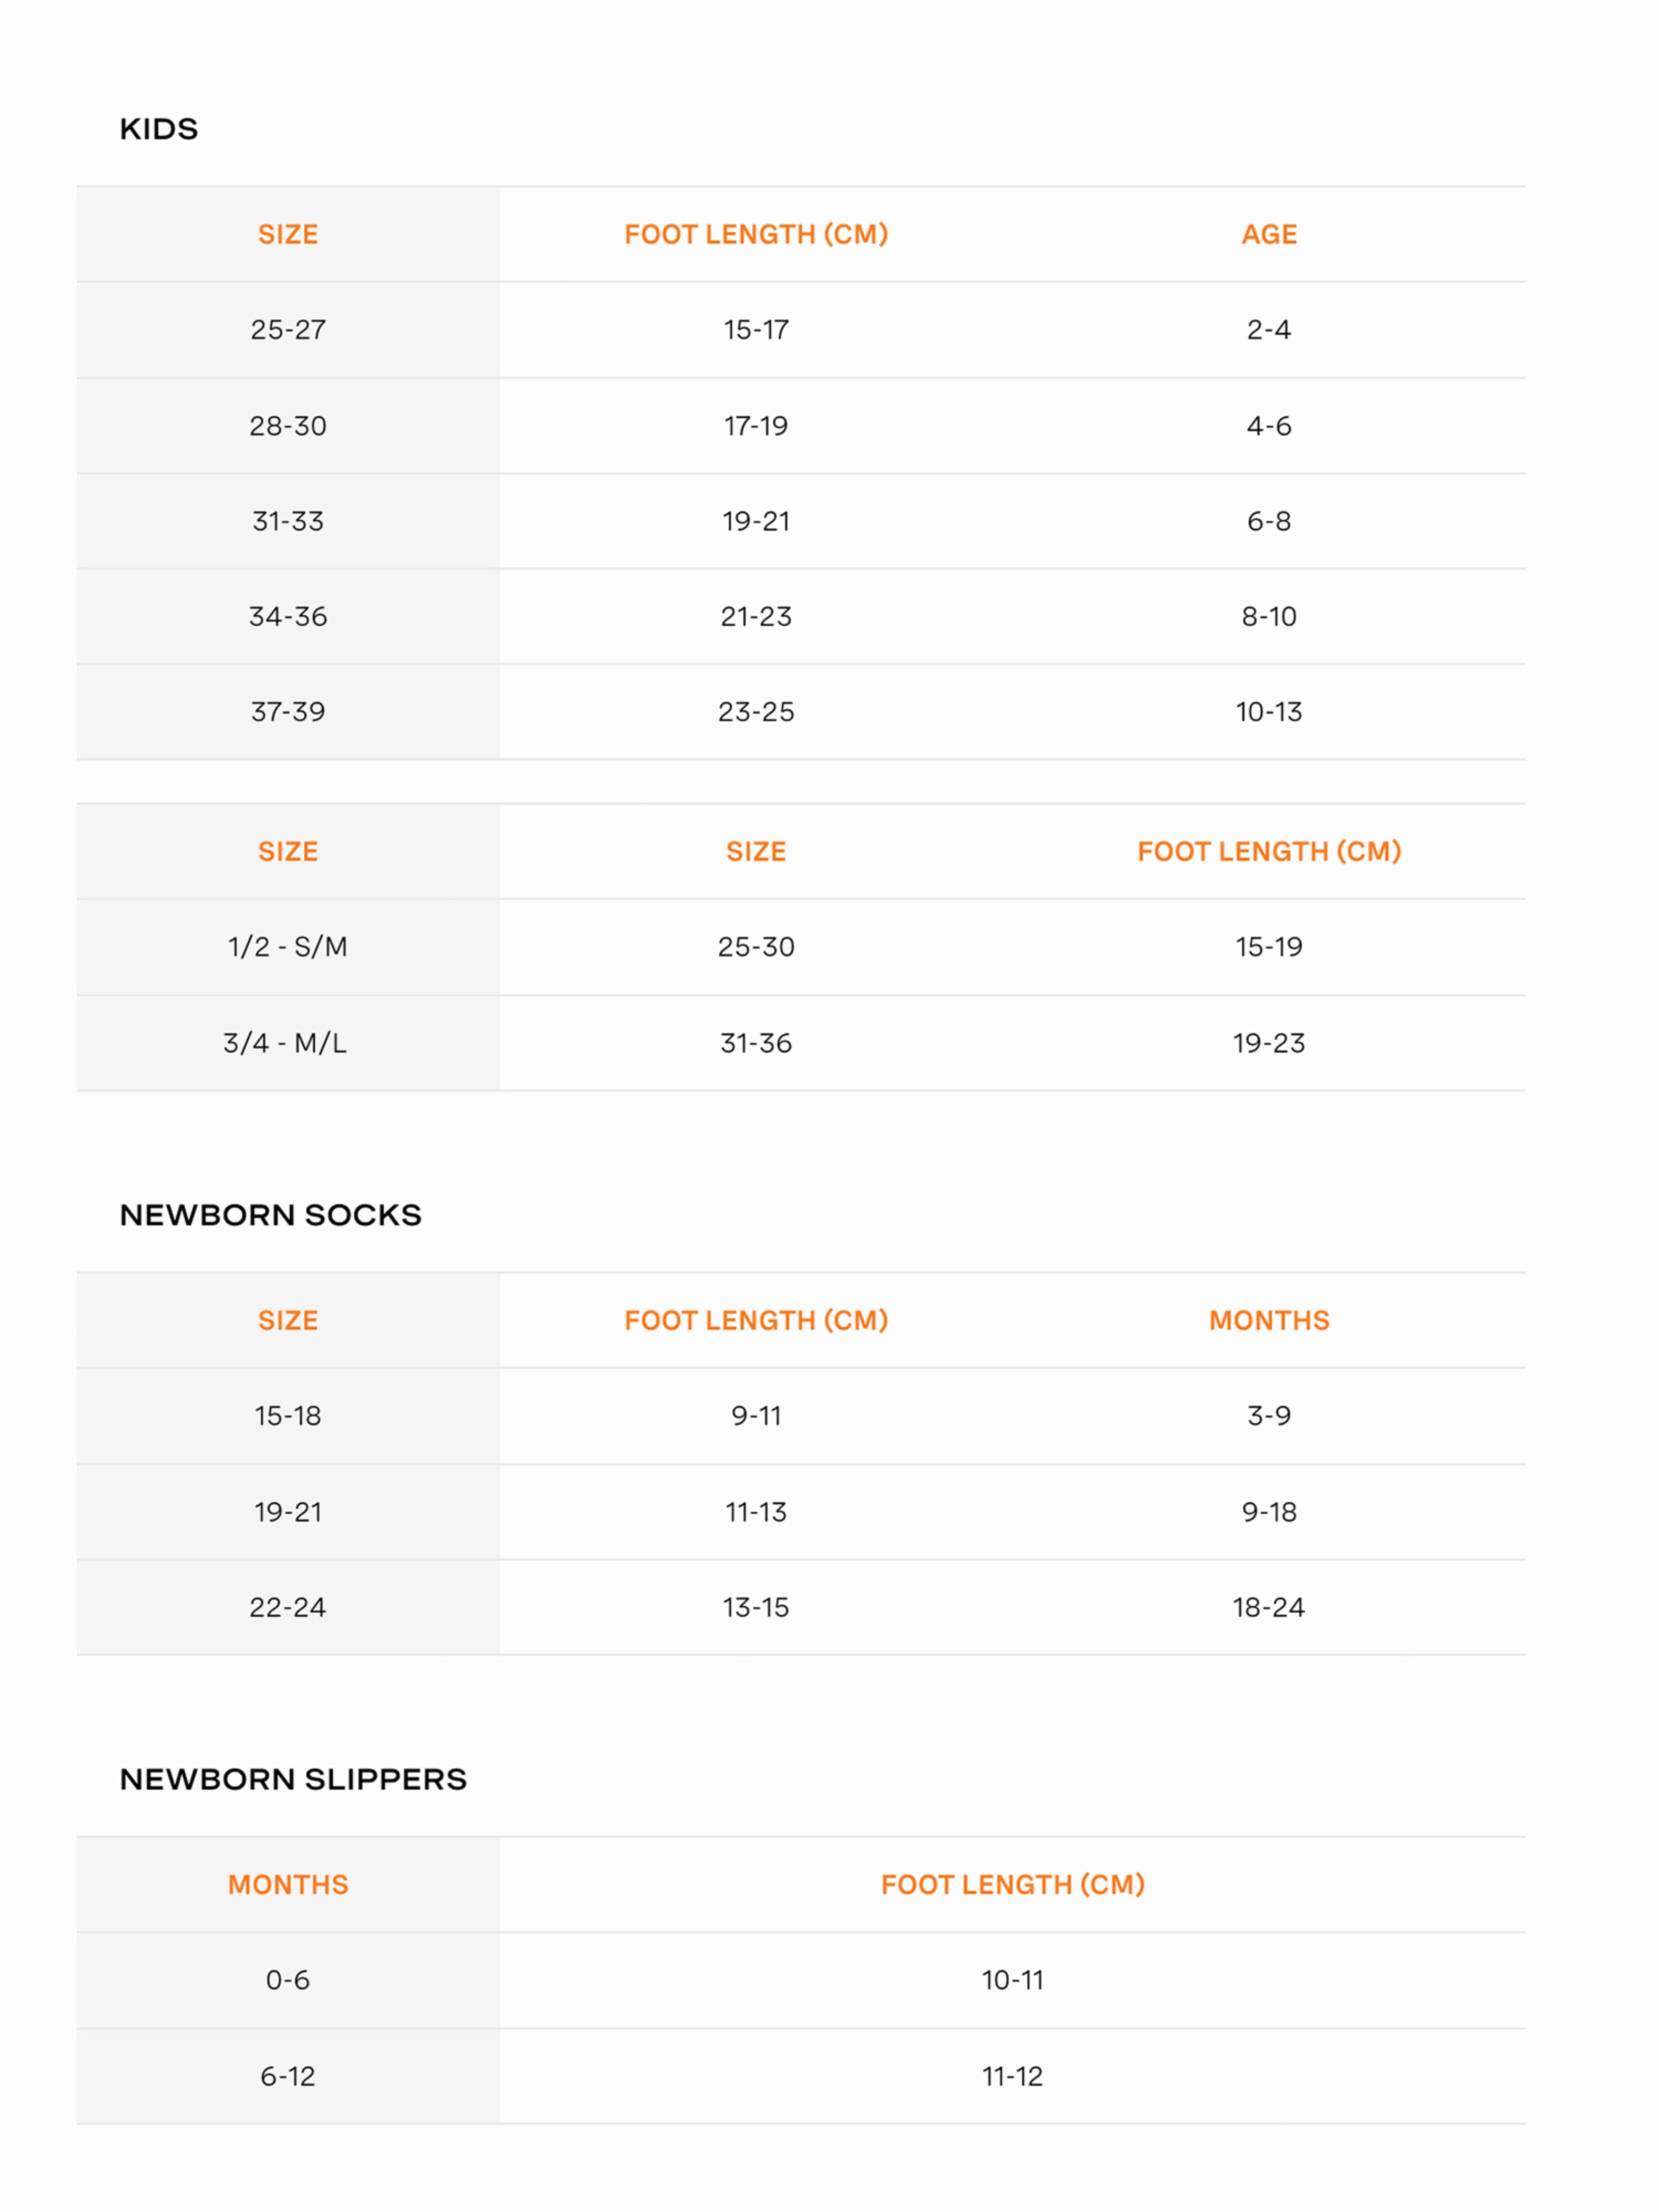The image size is (1659, 2212).
Task: Click the 31-36 size cell
Action: (755, 1043)
